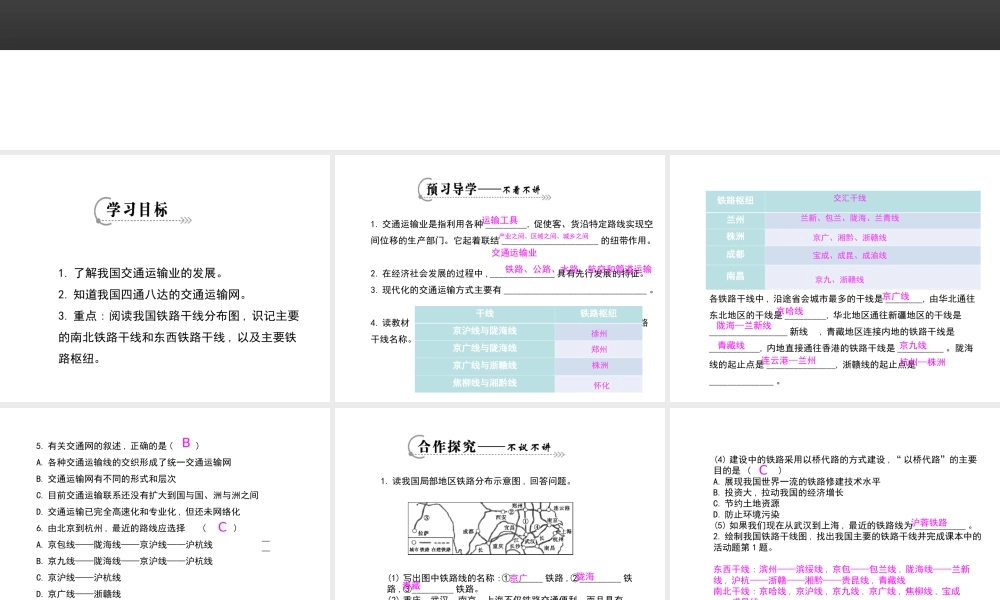Image resolution: width=1000 pixels, height=600 pixels.
Task: Click the '焦柳线与湘黔线' table row
Action: [x=485, y=383]
